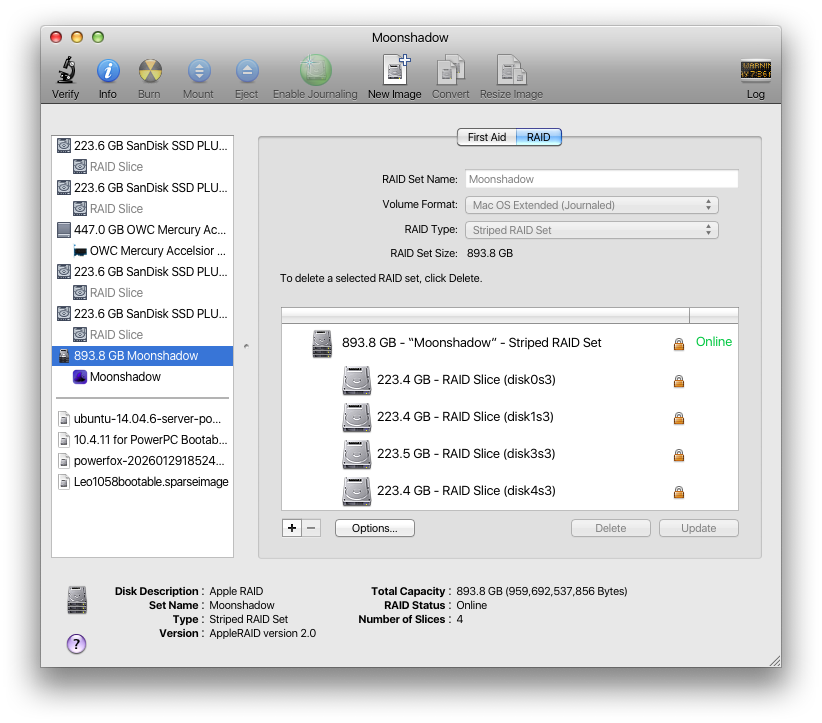
Task: Click the Resize Image toolbar icon
Action: pyautogui.click(x=512, y=72)
